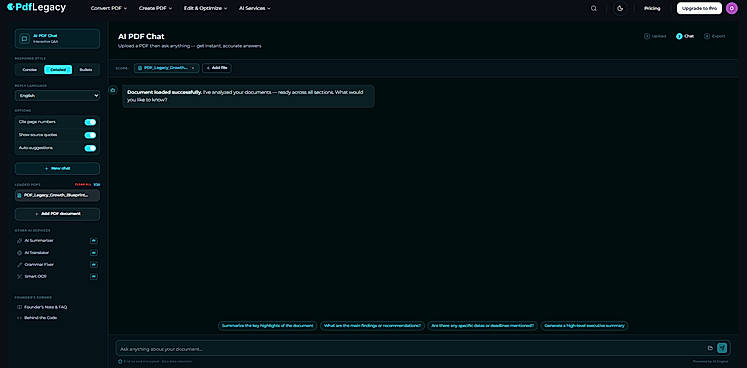Toggle dark mode moon icon
This screenshot has height=368, width=747.
tap(620, 8)
